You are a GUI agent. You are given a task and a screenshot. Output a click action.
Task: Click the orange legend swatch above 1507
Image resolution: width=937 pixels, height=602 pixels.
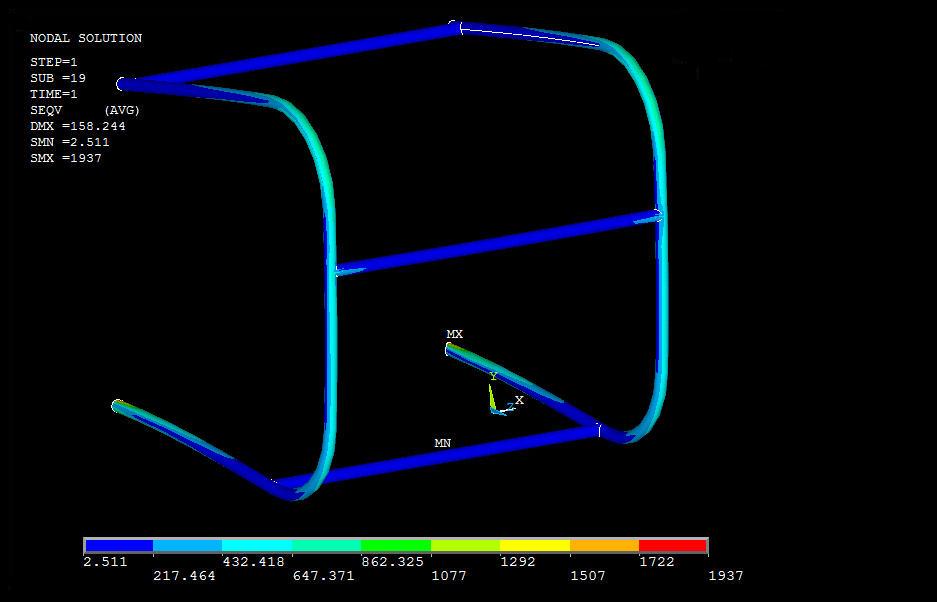coord(604,545)
